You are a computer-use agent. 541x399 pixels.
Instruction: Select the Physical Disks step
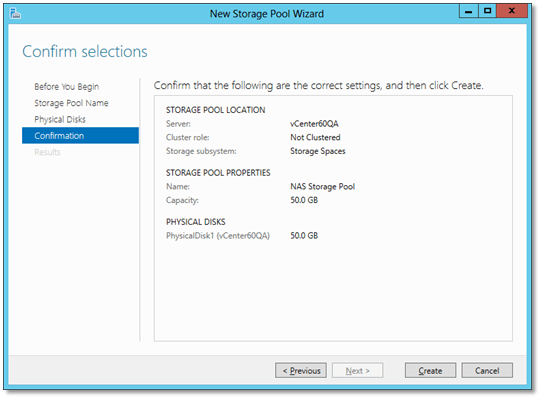coord(60,119)
